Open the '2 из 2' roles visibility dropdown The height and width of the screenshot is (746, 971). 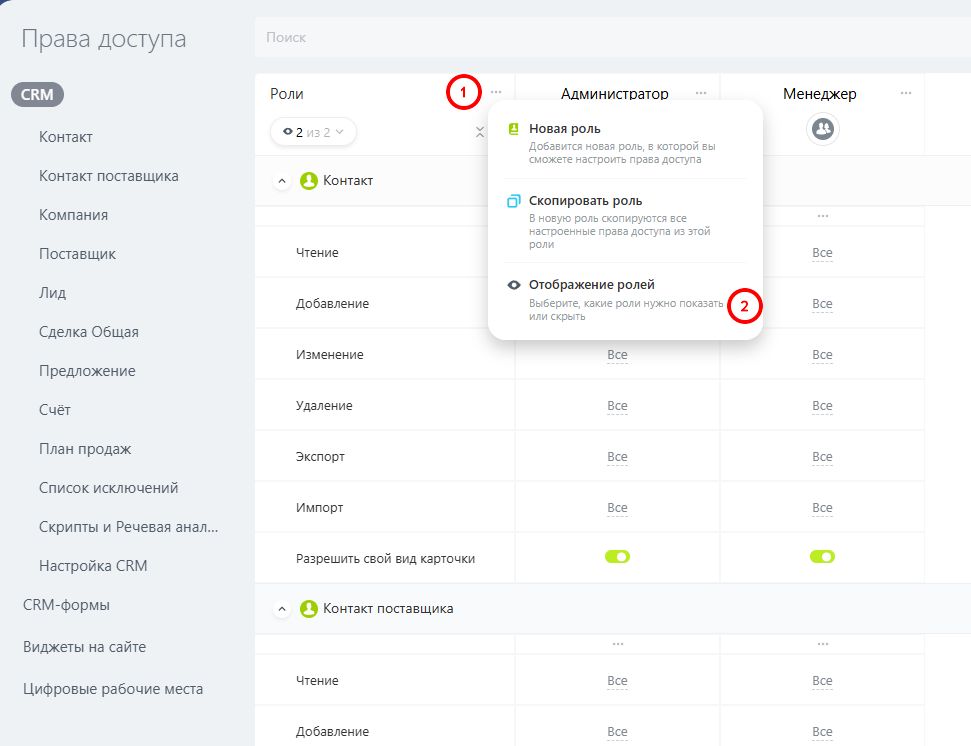(x=313, y=131)
